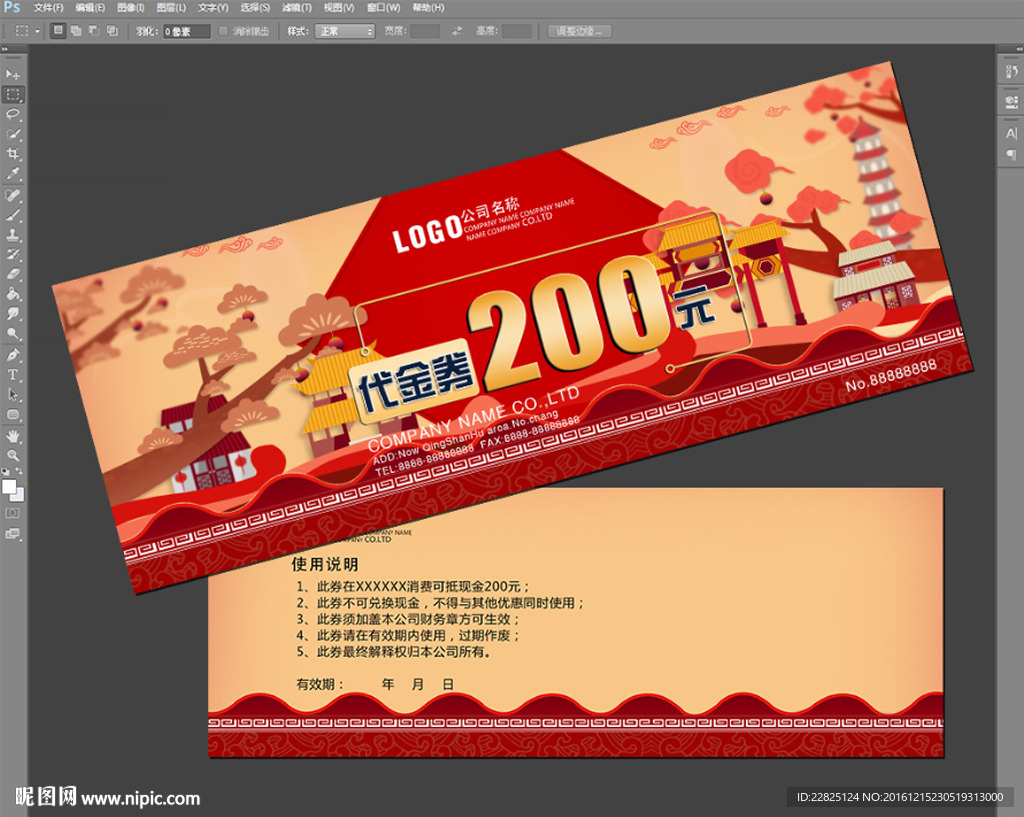1024x817 pixels.
Task: Open the 选择(S) menu
Action: click(255, 8)
